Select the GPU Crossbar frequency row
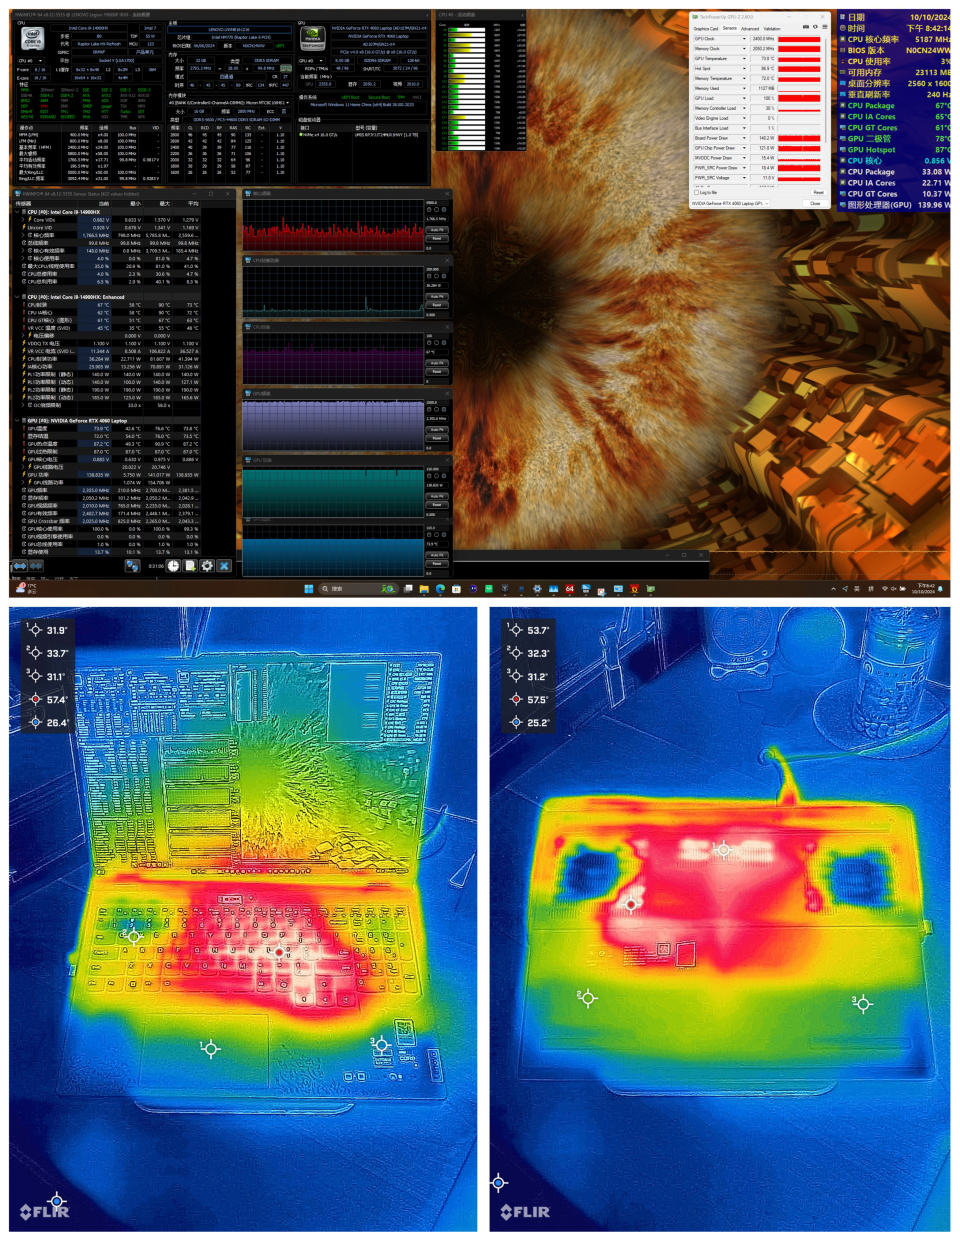This screenshot has width=960, height=1241. (108, 521)
